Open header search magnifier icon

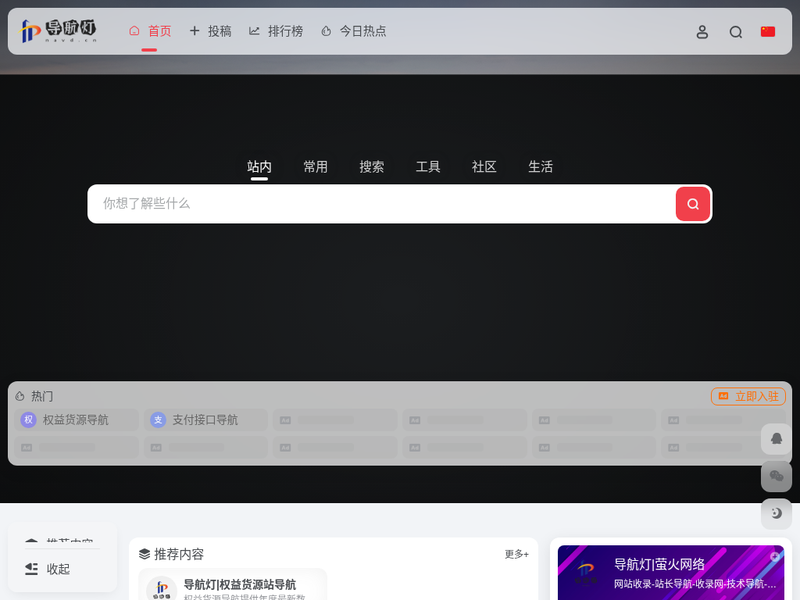[x=736, y=32]
